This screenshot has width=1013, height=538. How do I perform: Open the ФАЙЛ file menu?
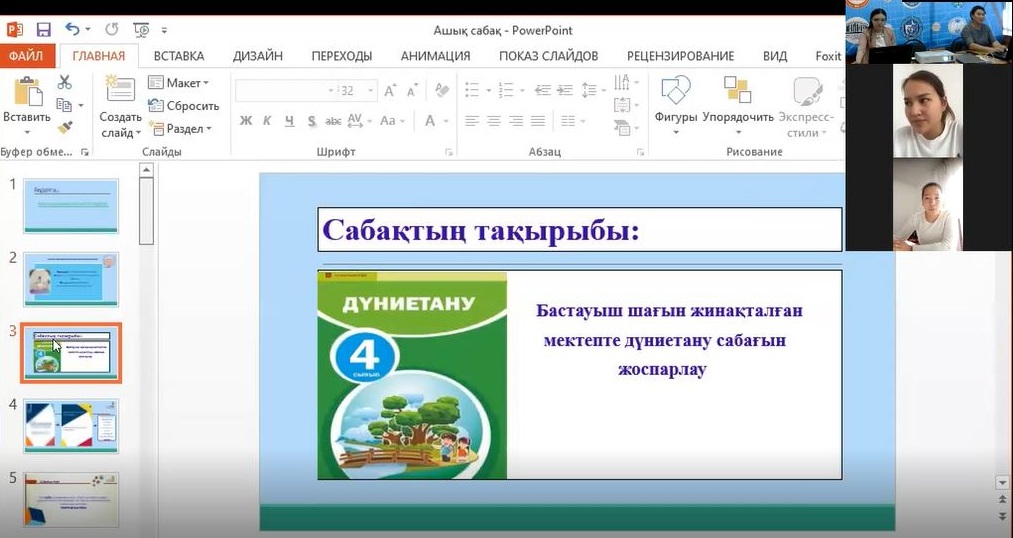click(x=26, y=56)
